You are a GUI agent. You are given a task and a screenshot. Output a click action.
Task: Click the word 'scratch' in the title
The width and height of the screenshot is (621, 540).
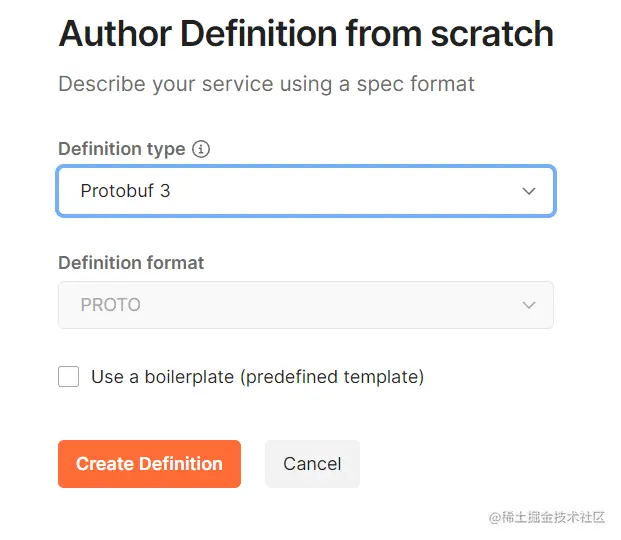click(491, 34)
